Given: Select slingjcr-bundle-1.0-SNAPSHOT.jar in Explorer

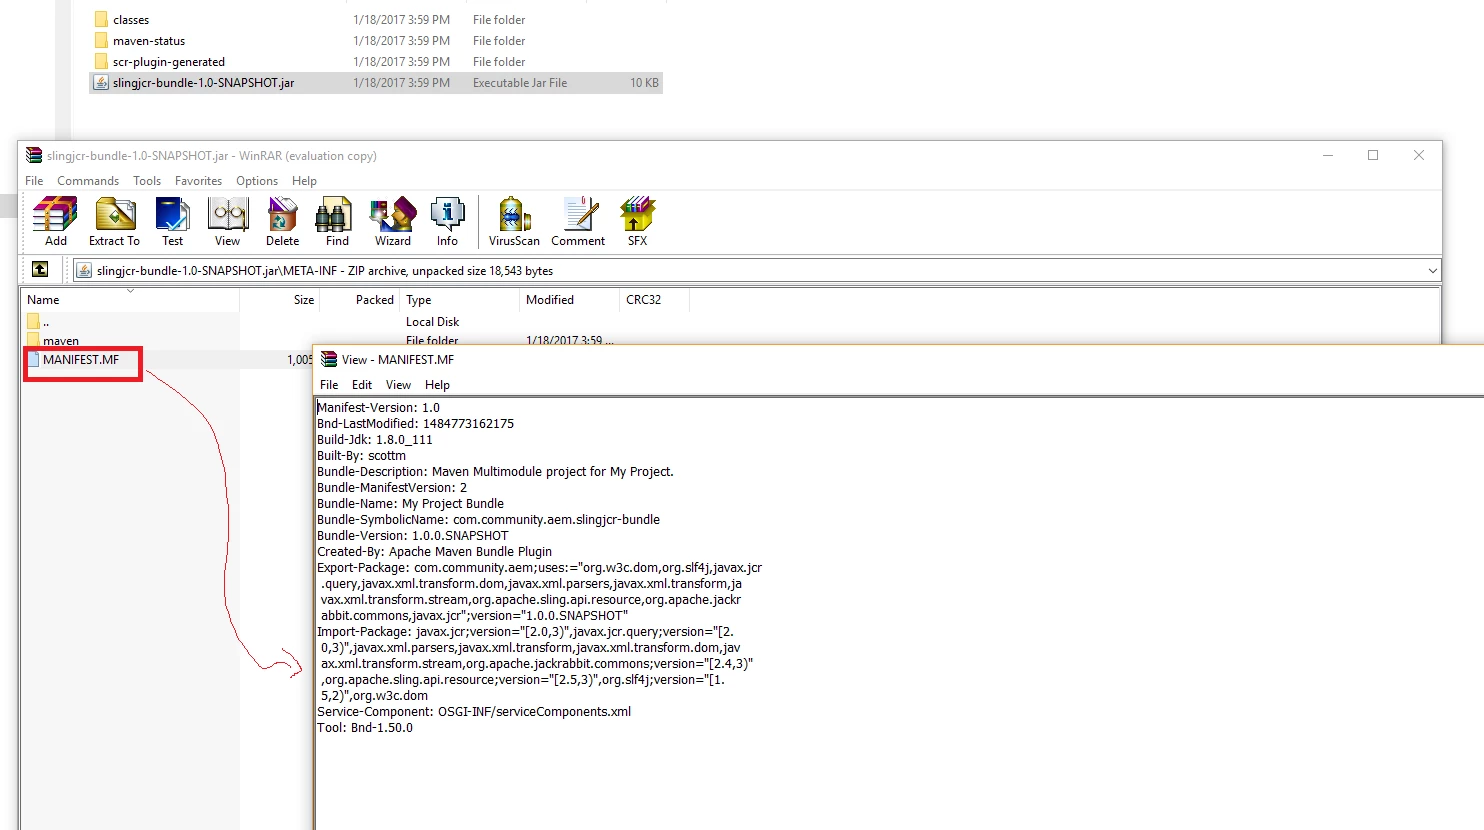Looking at the screenshot, I should click(204, 83).
